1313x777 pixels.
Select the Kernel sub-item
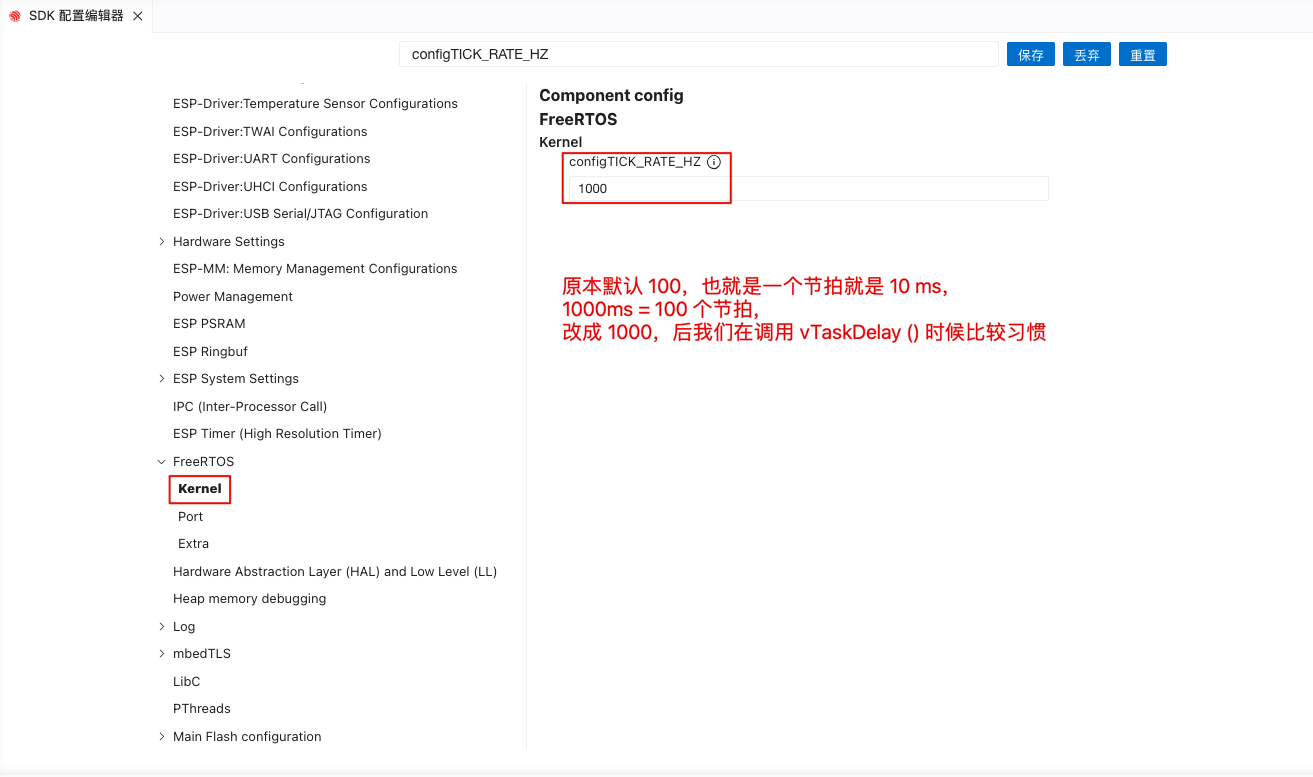coord(200,489)
